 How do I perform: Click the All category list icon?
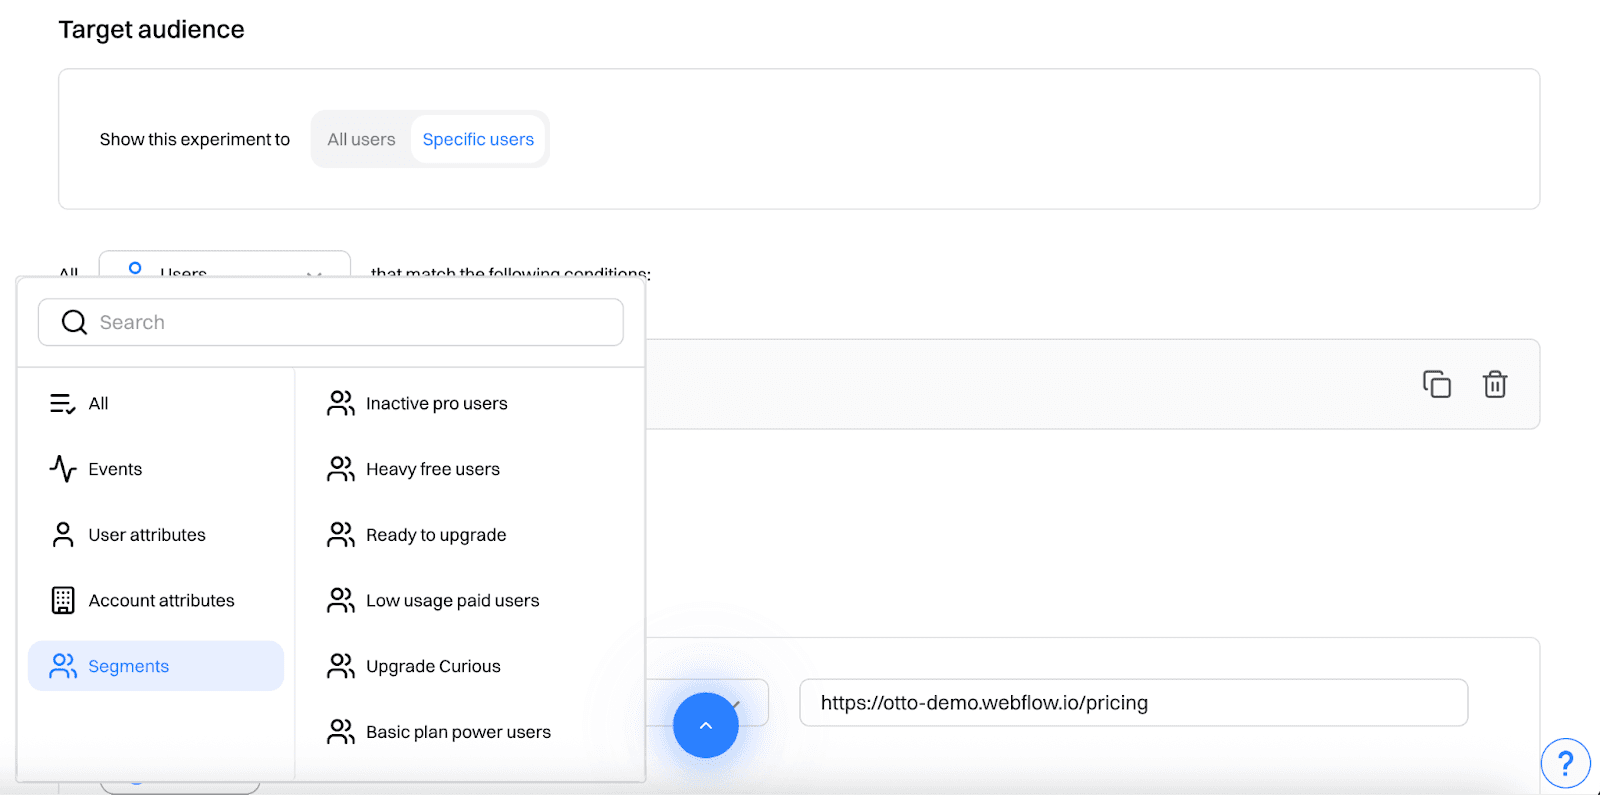[63, 403]
